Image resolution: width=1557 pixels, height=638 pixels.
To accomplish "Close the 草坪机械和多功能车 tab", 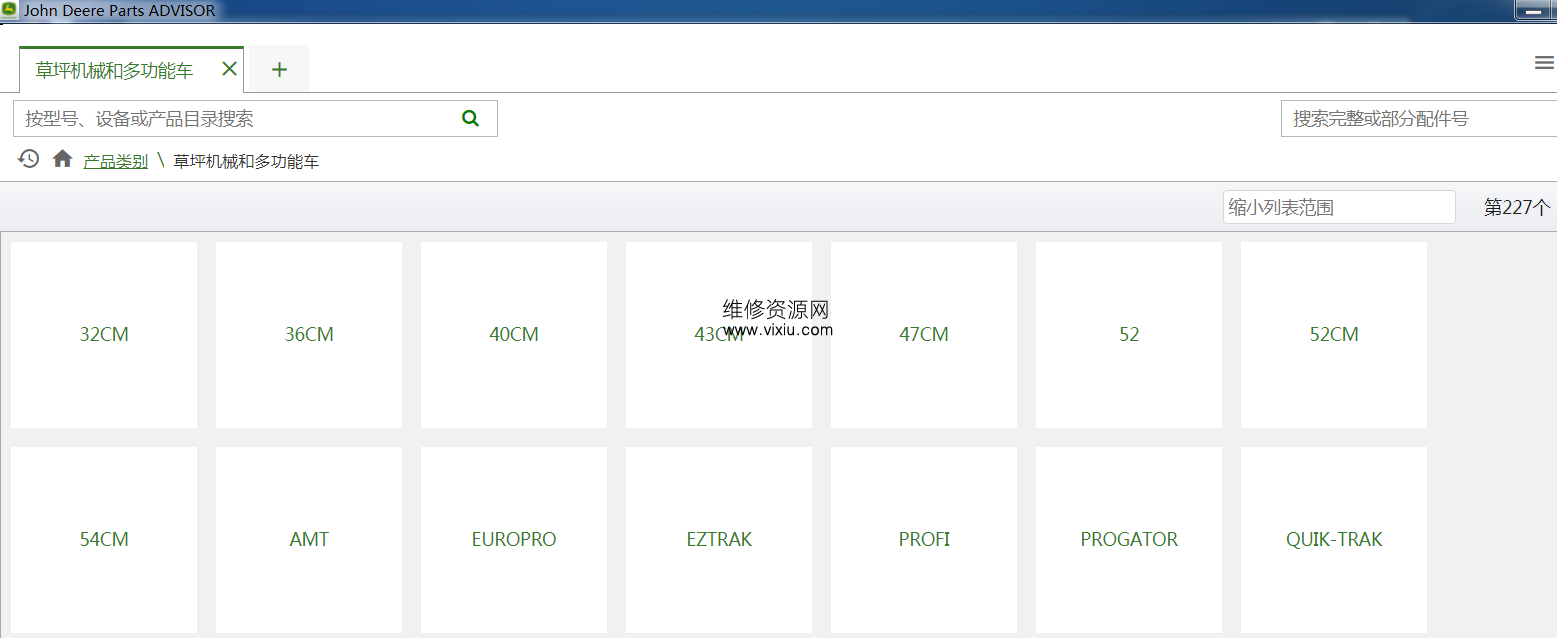I will click(x=229, y=69).
